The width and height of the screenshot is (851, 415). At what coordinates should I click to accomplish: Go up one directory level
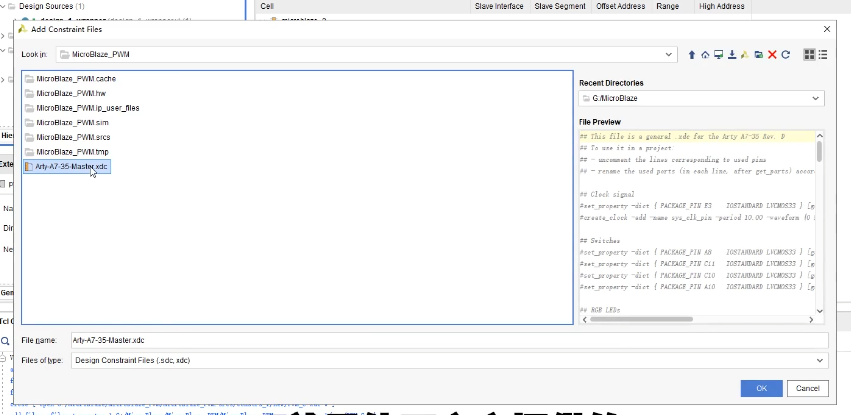(x=691, y=55)
